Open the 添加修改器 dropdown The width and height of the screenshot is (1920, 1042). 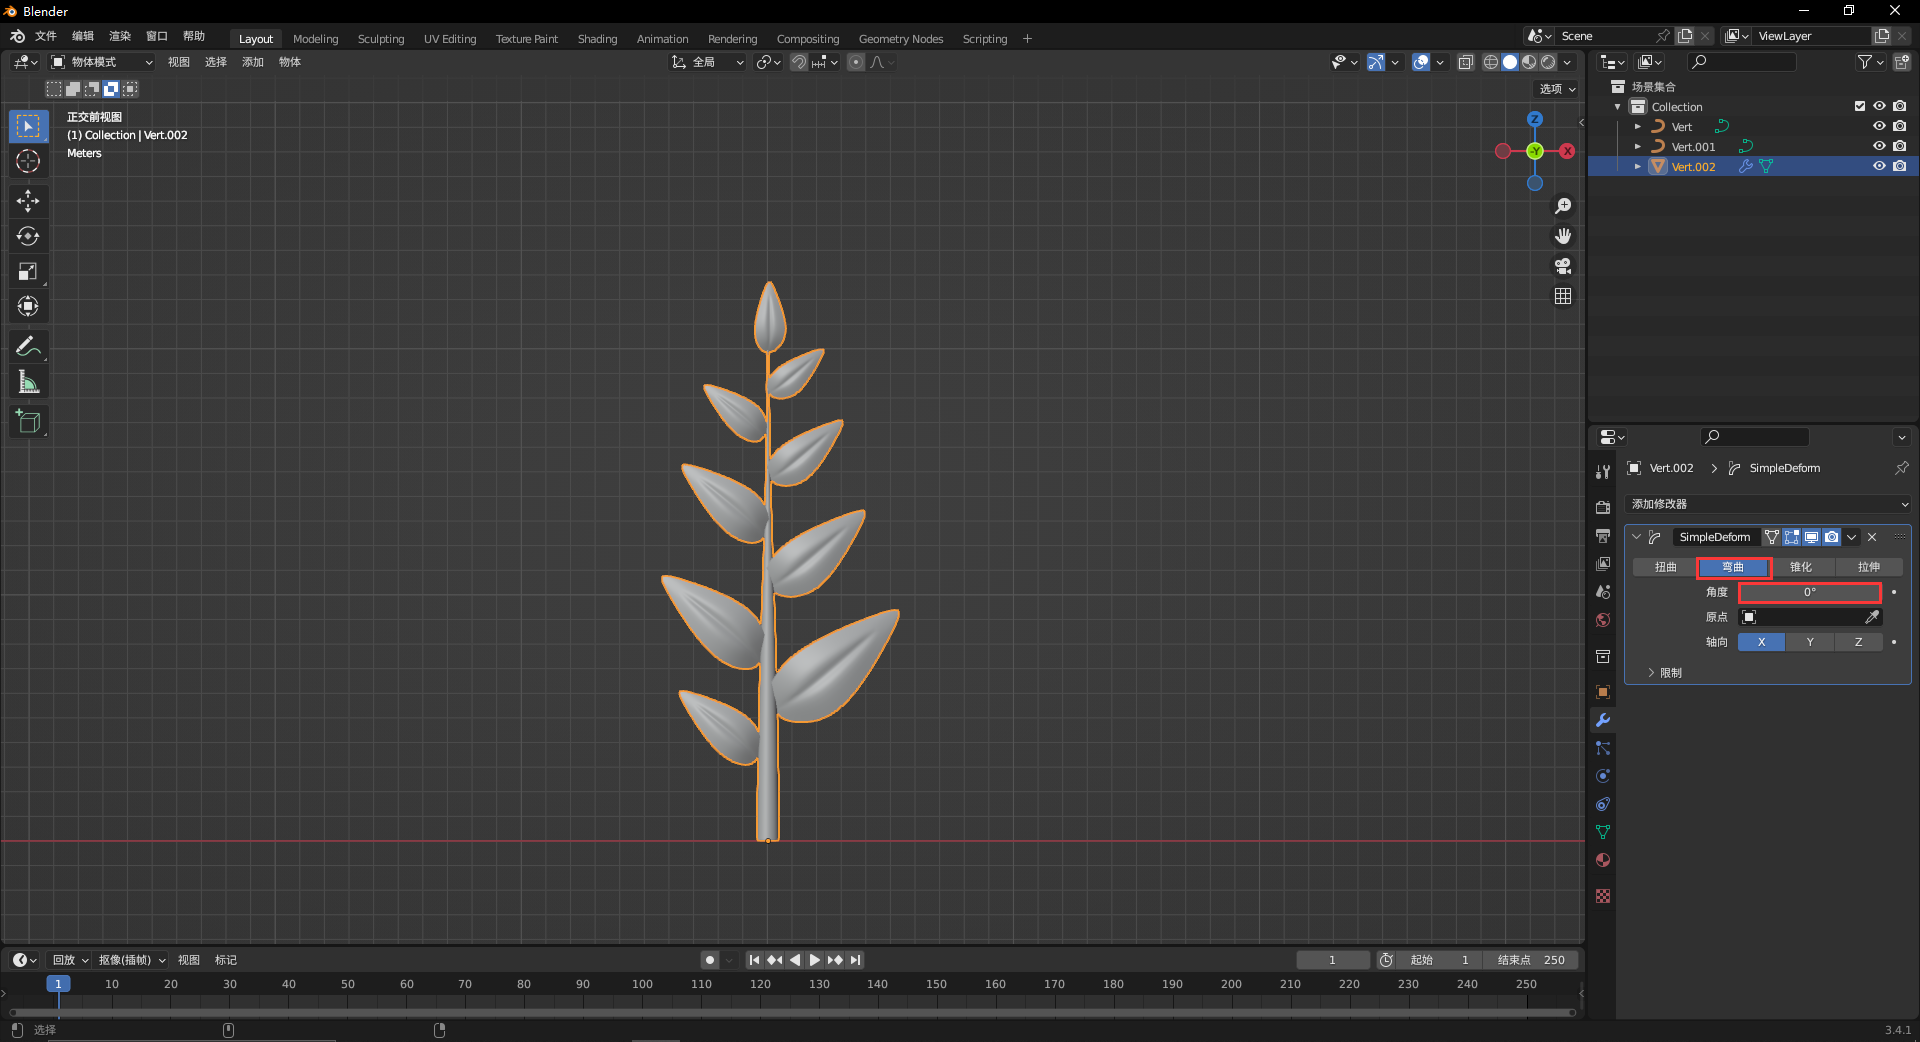click(1769, 504)
